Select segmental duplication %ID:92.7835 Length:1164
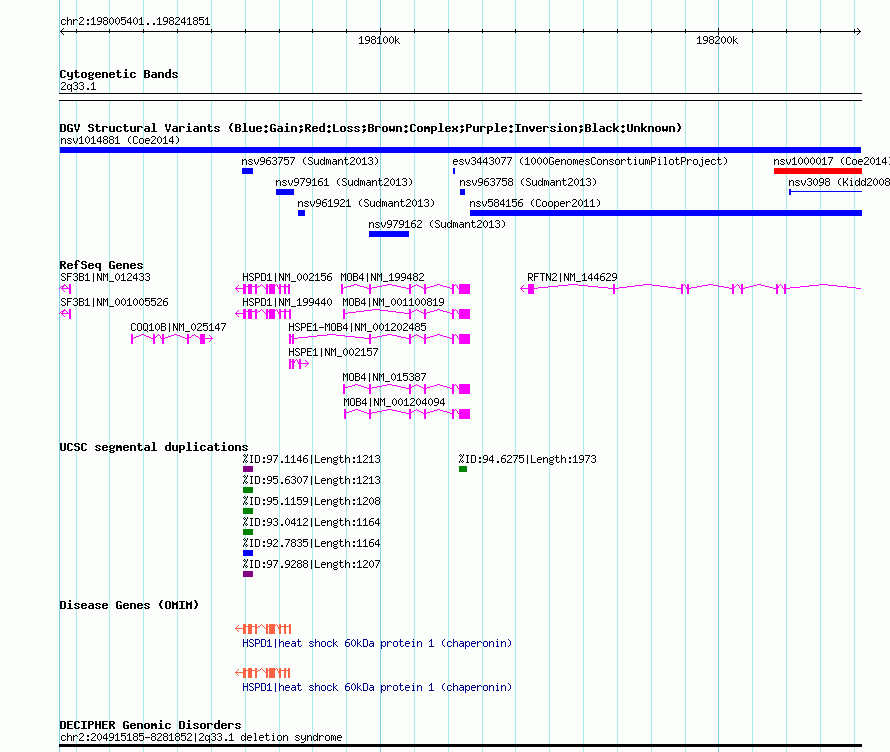Viewport: 890px width, 752px height. point(312,543)
